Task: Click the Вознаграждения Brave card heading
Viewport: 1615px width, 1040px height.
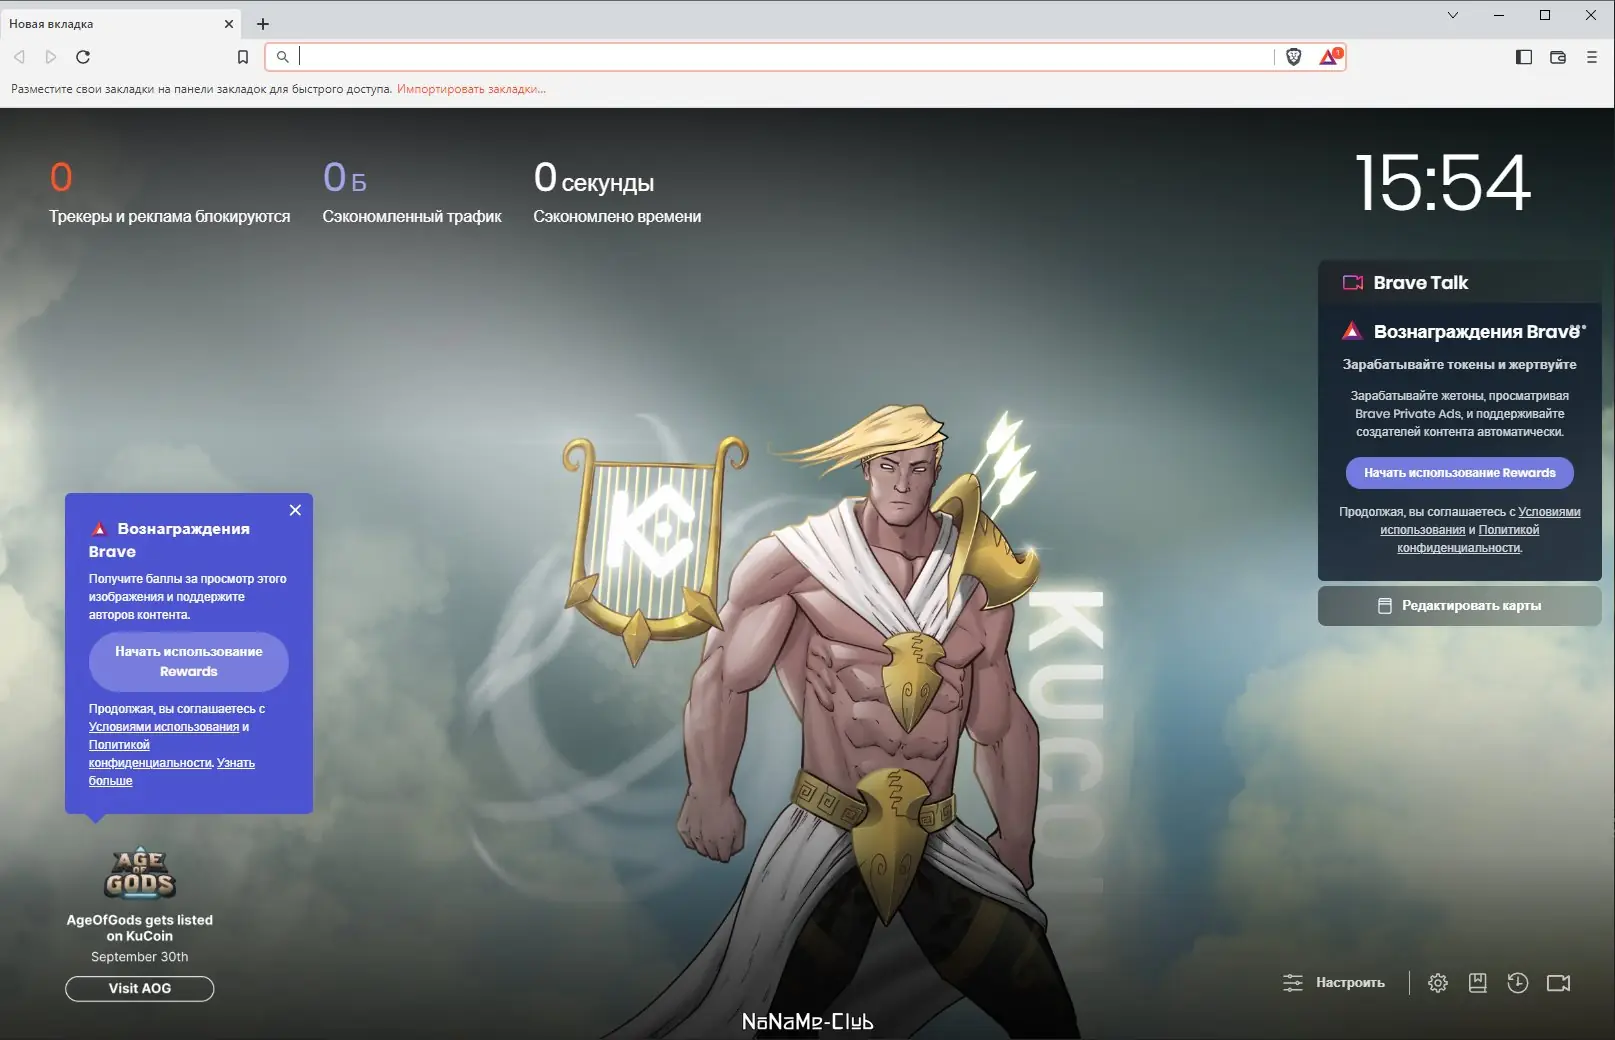Action: click(x=1477, y=331)
